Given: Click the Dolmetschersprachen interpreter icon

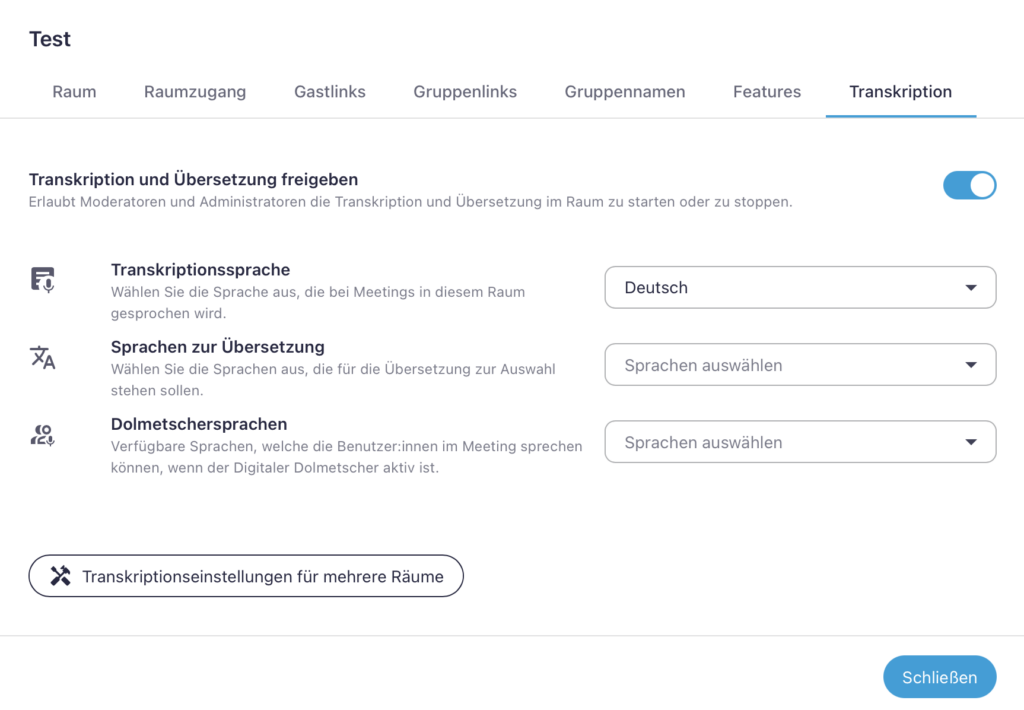Looking at the screenshot, I should 42,434.
